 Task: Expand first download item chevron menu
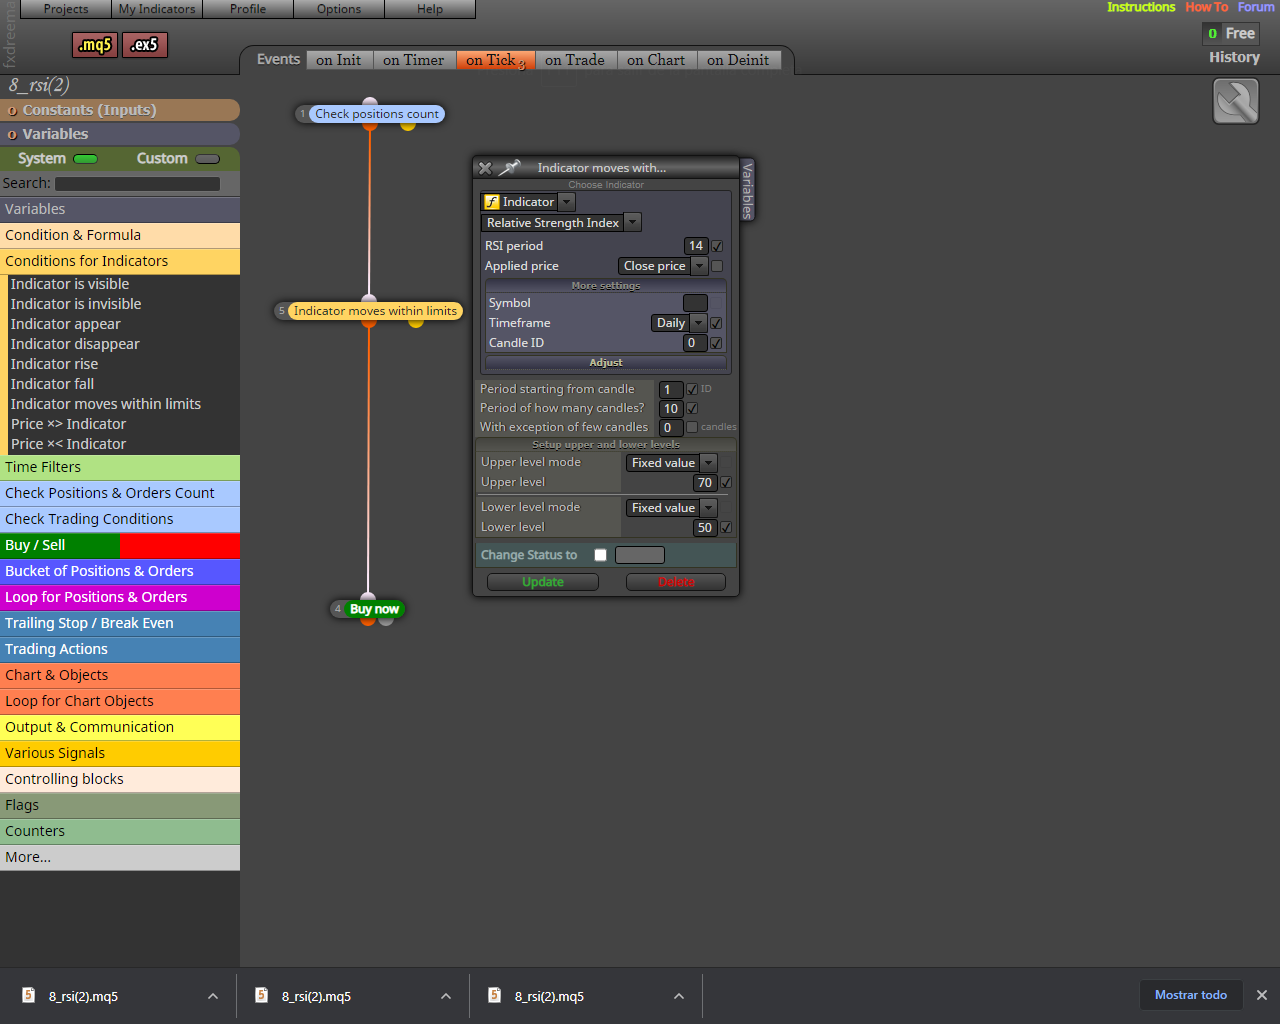click(x=213, y=996)
